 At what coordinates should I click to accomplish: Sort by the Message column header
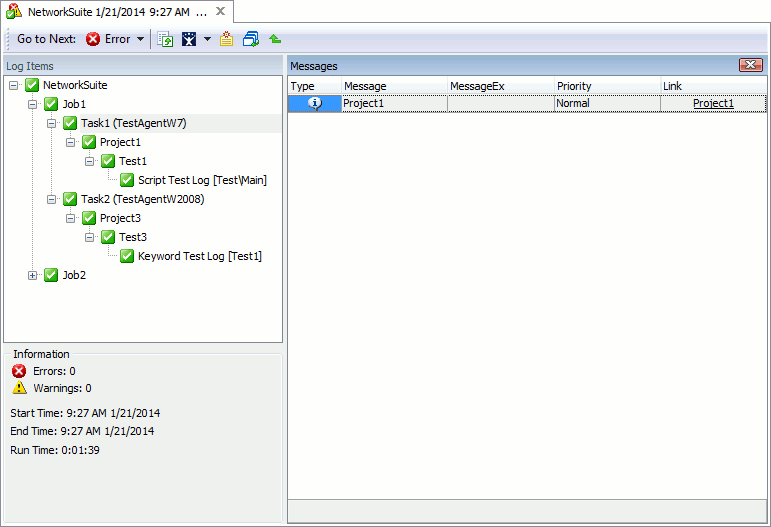[x=394, y=86]
